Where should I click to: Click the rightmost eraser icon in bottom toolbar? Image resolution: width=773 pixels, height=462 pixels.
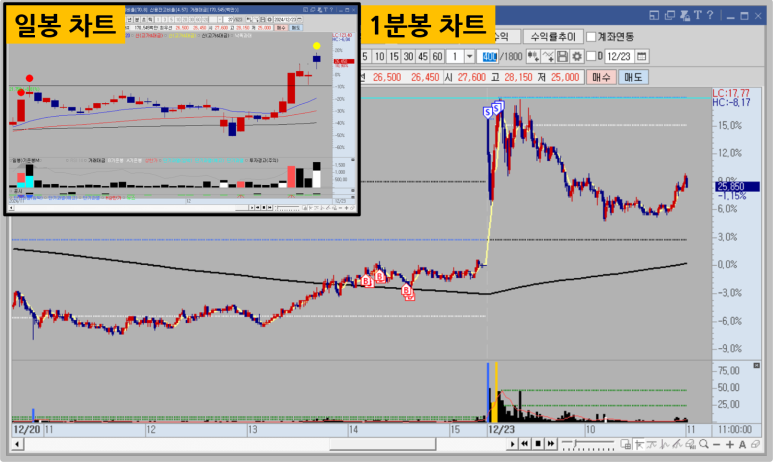click(756, 444)
